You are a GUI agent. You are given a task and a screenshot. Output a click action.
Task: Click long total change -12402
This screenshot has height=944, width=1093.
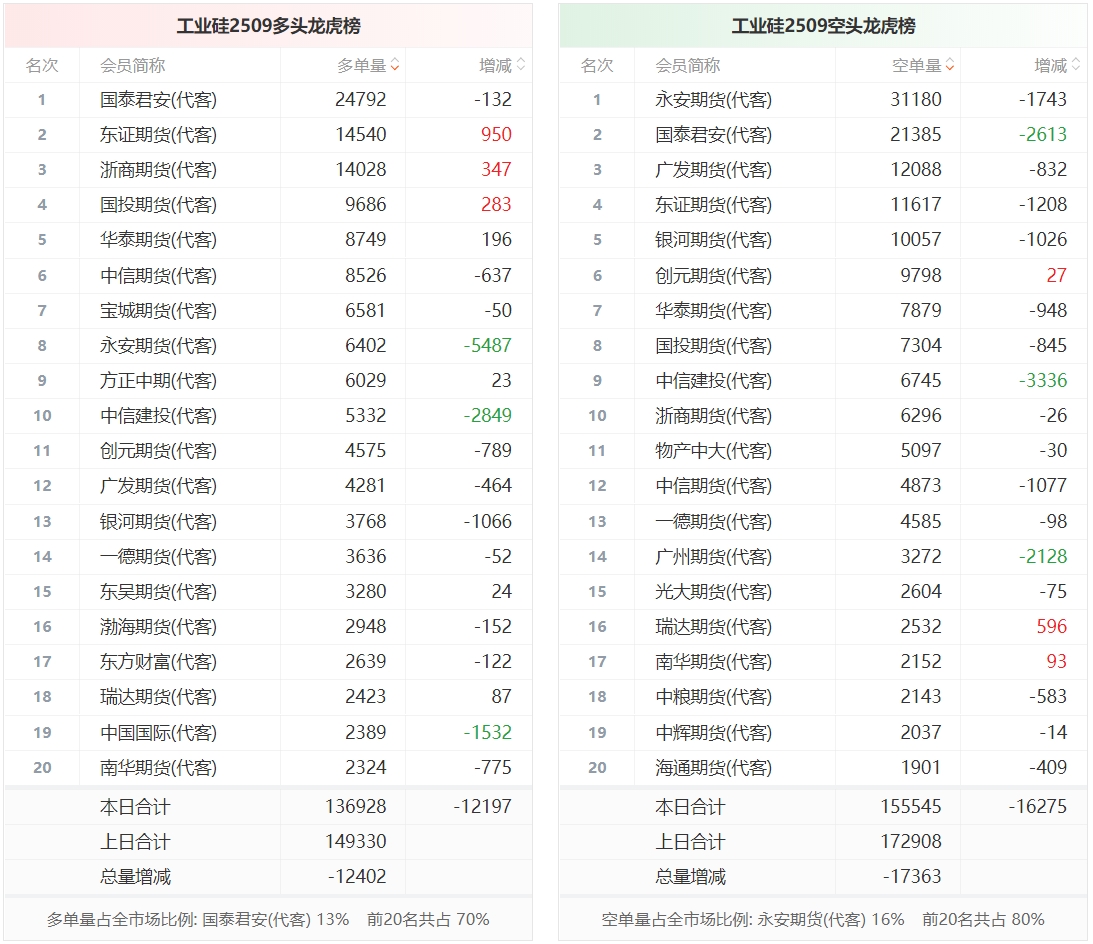(x=357, y=876)
